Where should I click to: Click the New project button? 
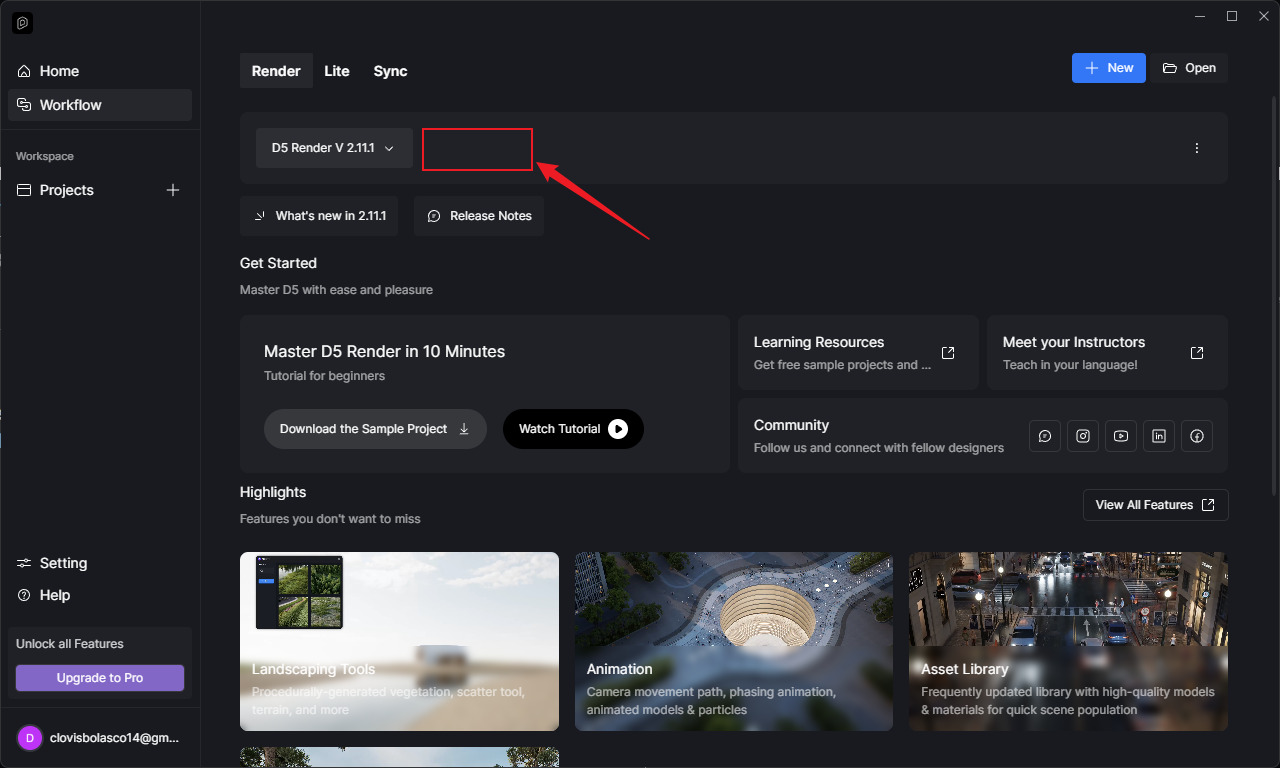(1108, 68)
